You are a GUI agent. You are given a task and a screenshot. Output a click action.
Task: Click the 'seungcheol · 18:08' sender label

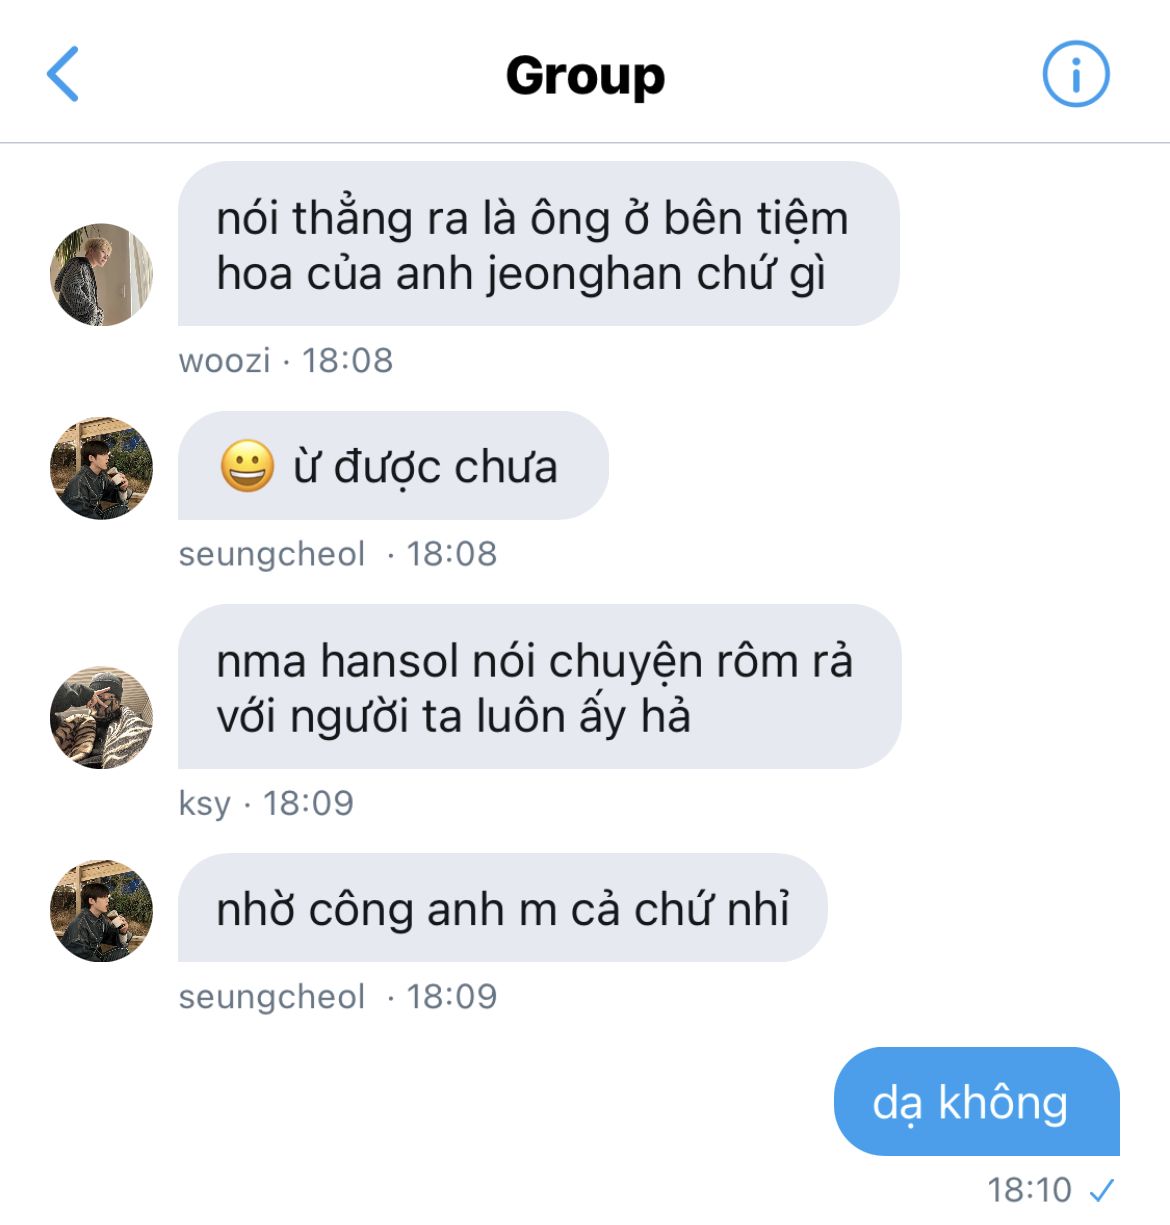(x=337, y=554)
